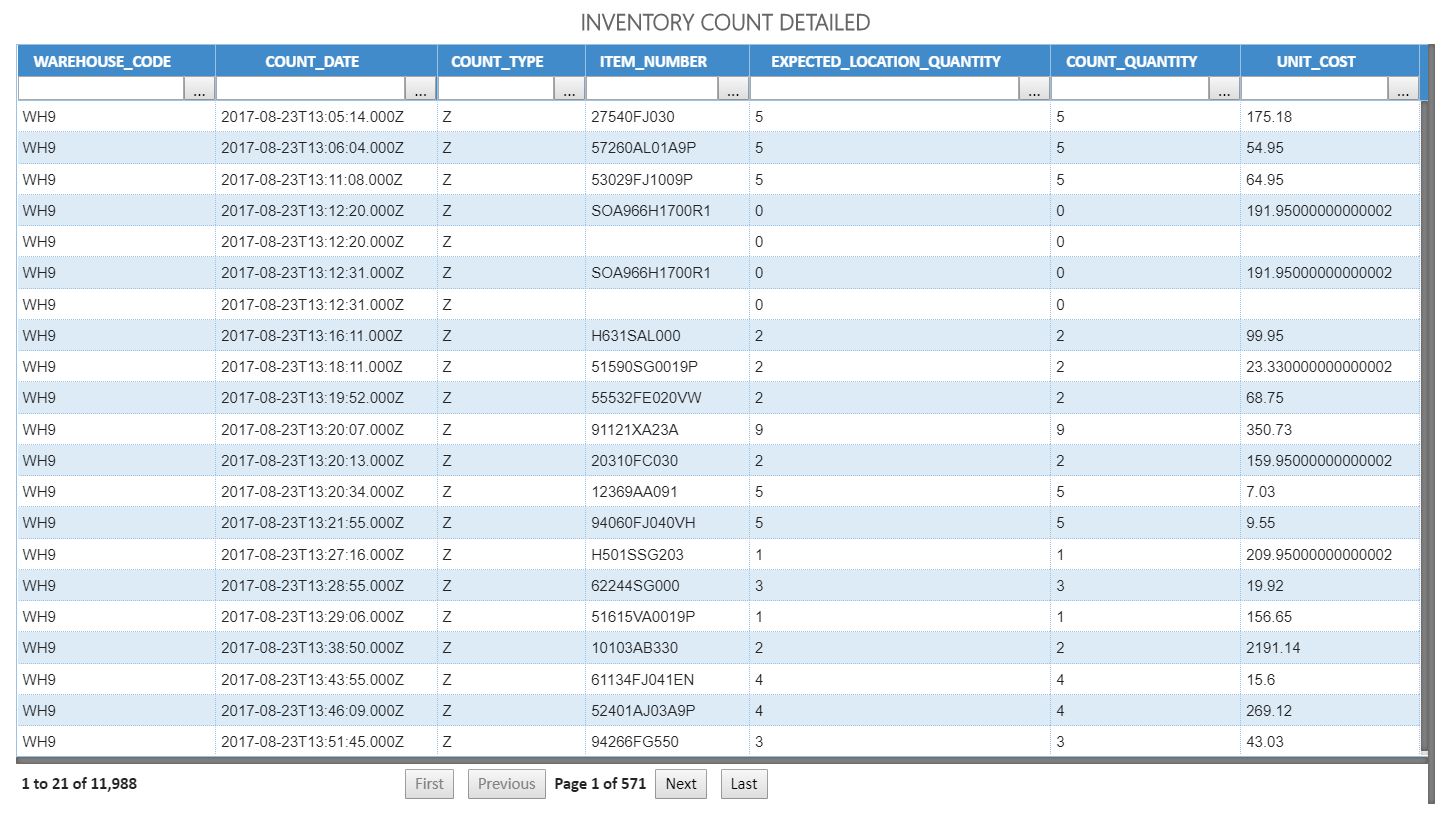
Task: Go to the Next page
Action: (680, 784)
